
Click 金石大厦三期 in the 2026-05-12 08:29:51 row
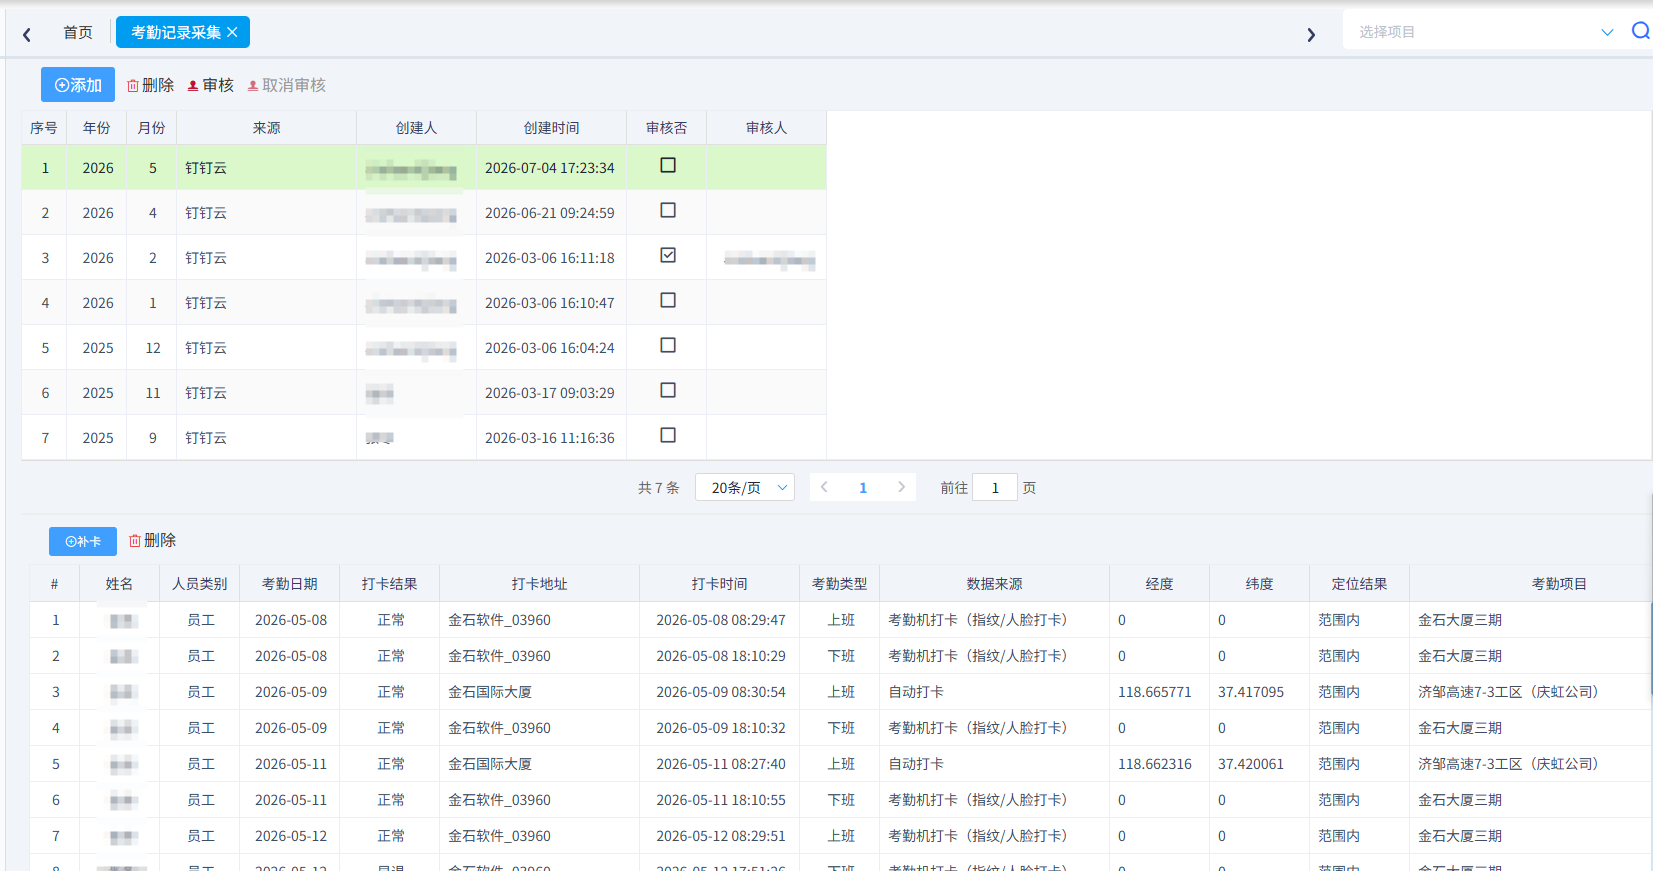(1460, 836)
